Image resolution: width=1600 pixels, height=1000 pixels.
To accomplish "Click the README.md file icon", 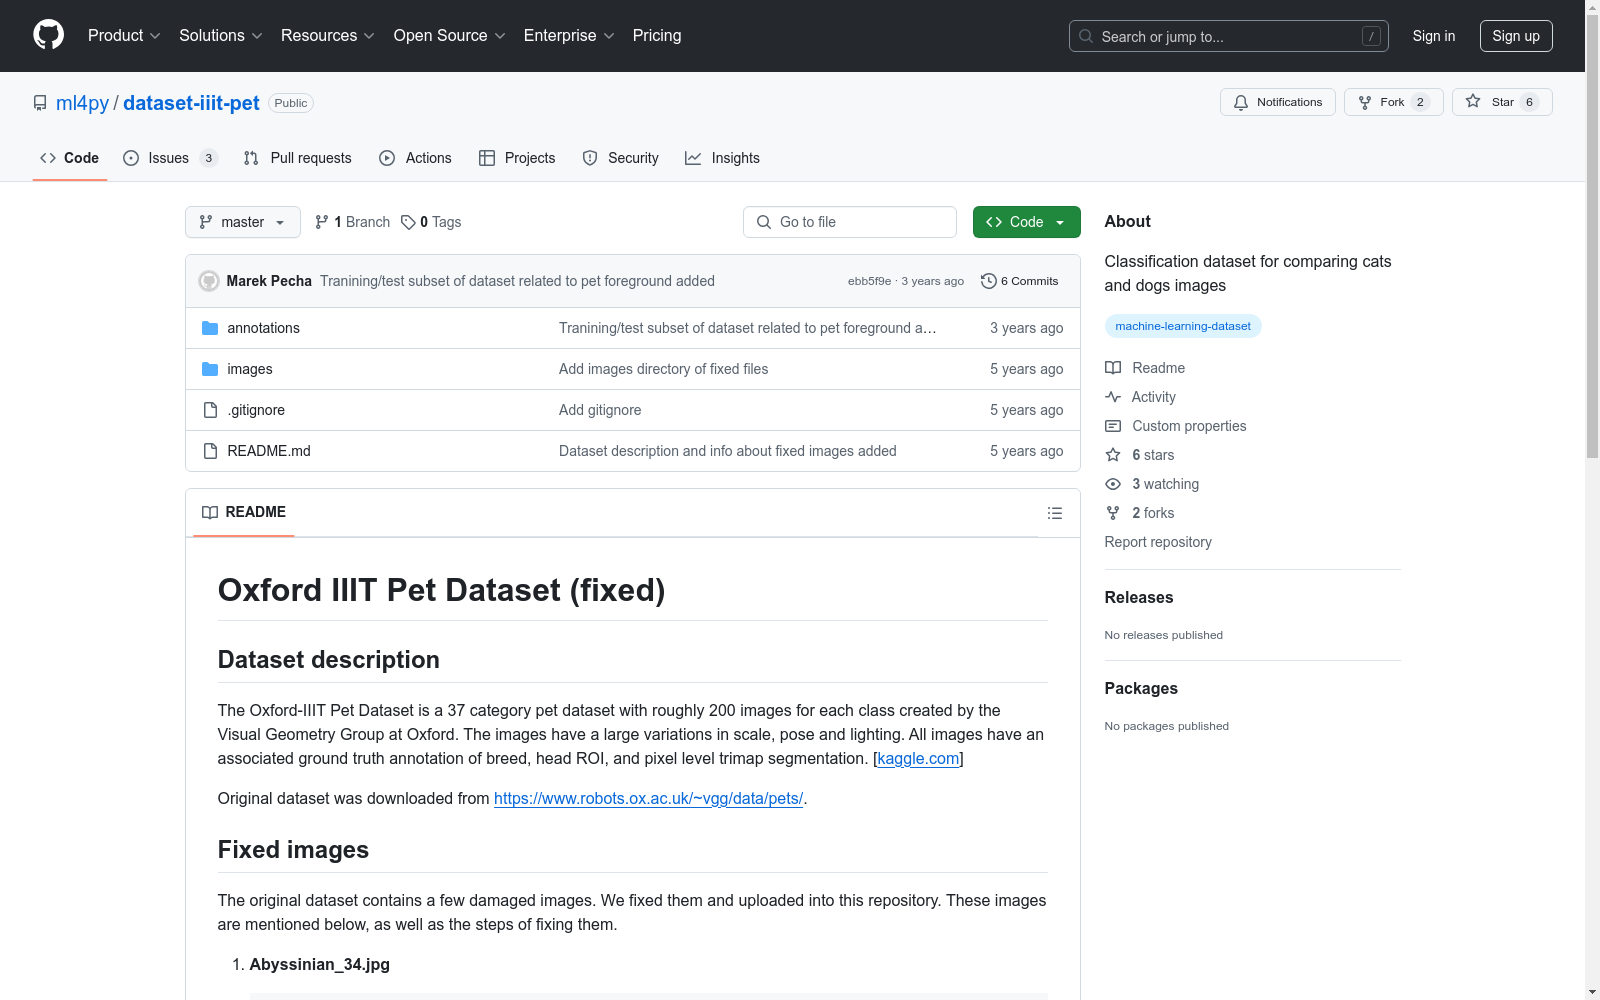I will pyautogui.click(x=210, y=451).
